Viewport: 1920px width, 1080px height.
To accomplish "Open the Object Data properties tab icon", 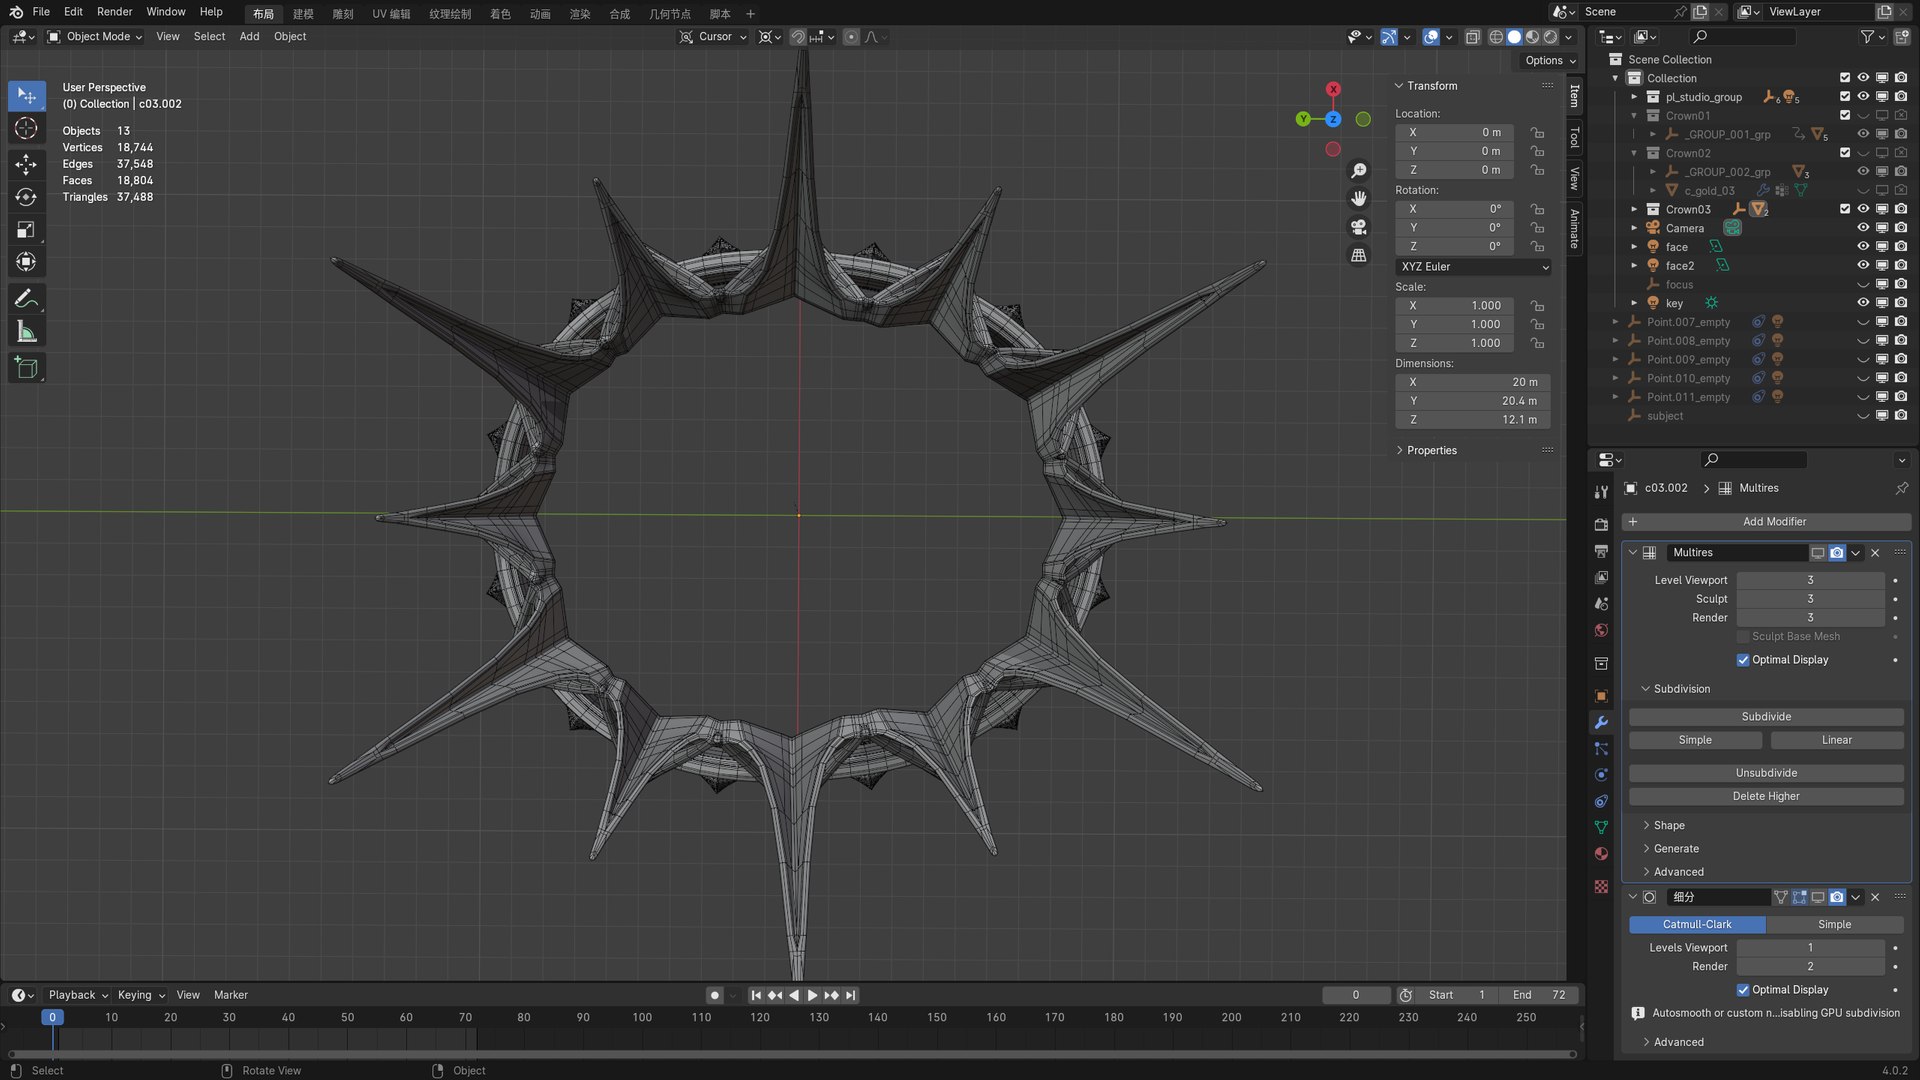I will pyautogui.click(x=1601, y=827).
